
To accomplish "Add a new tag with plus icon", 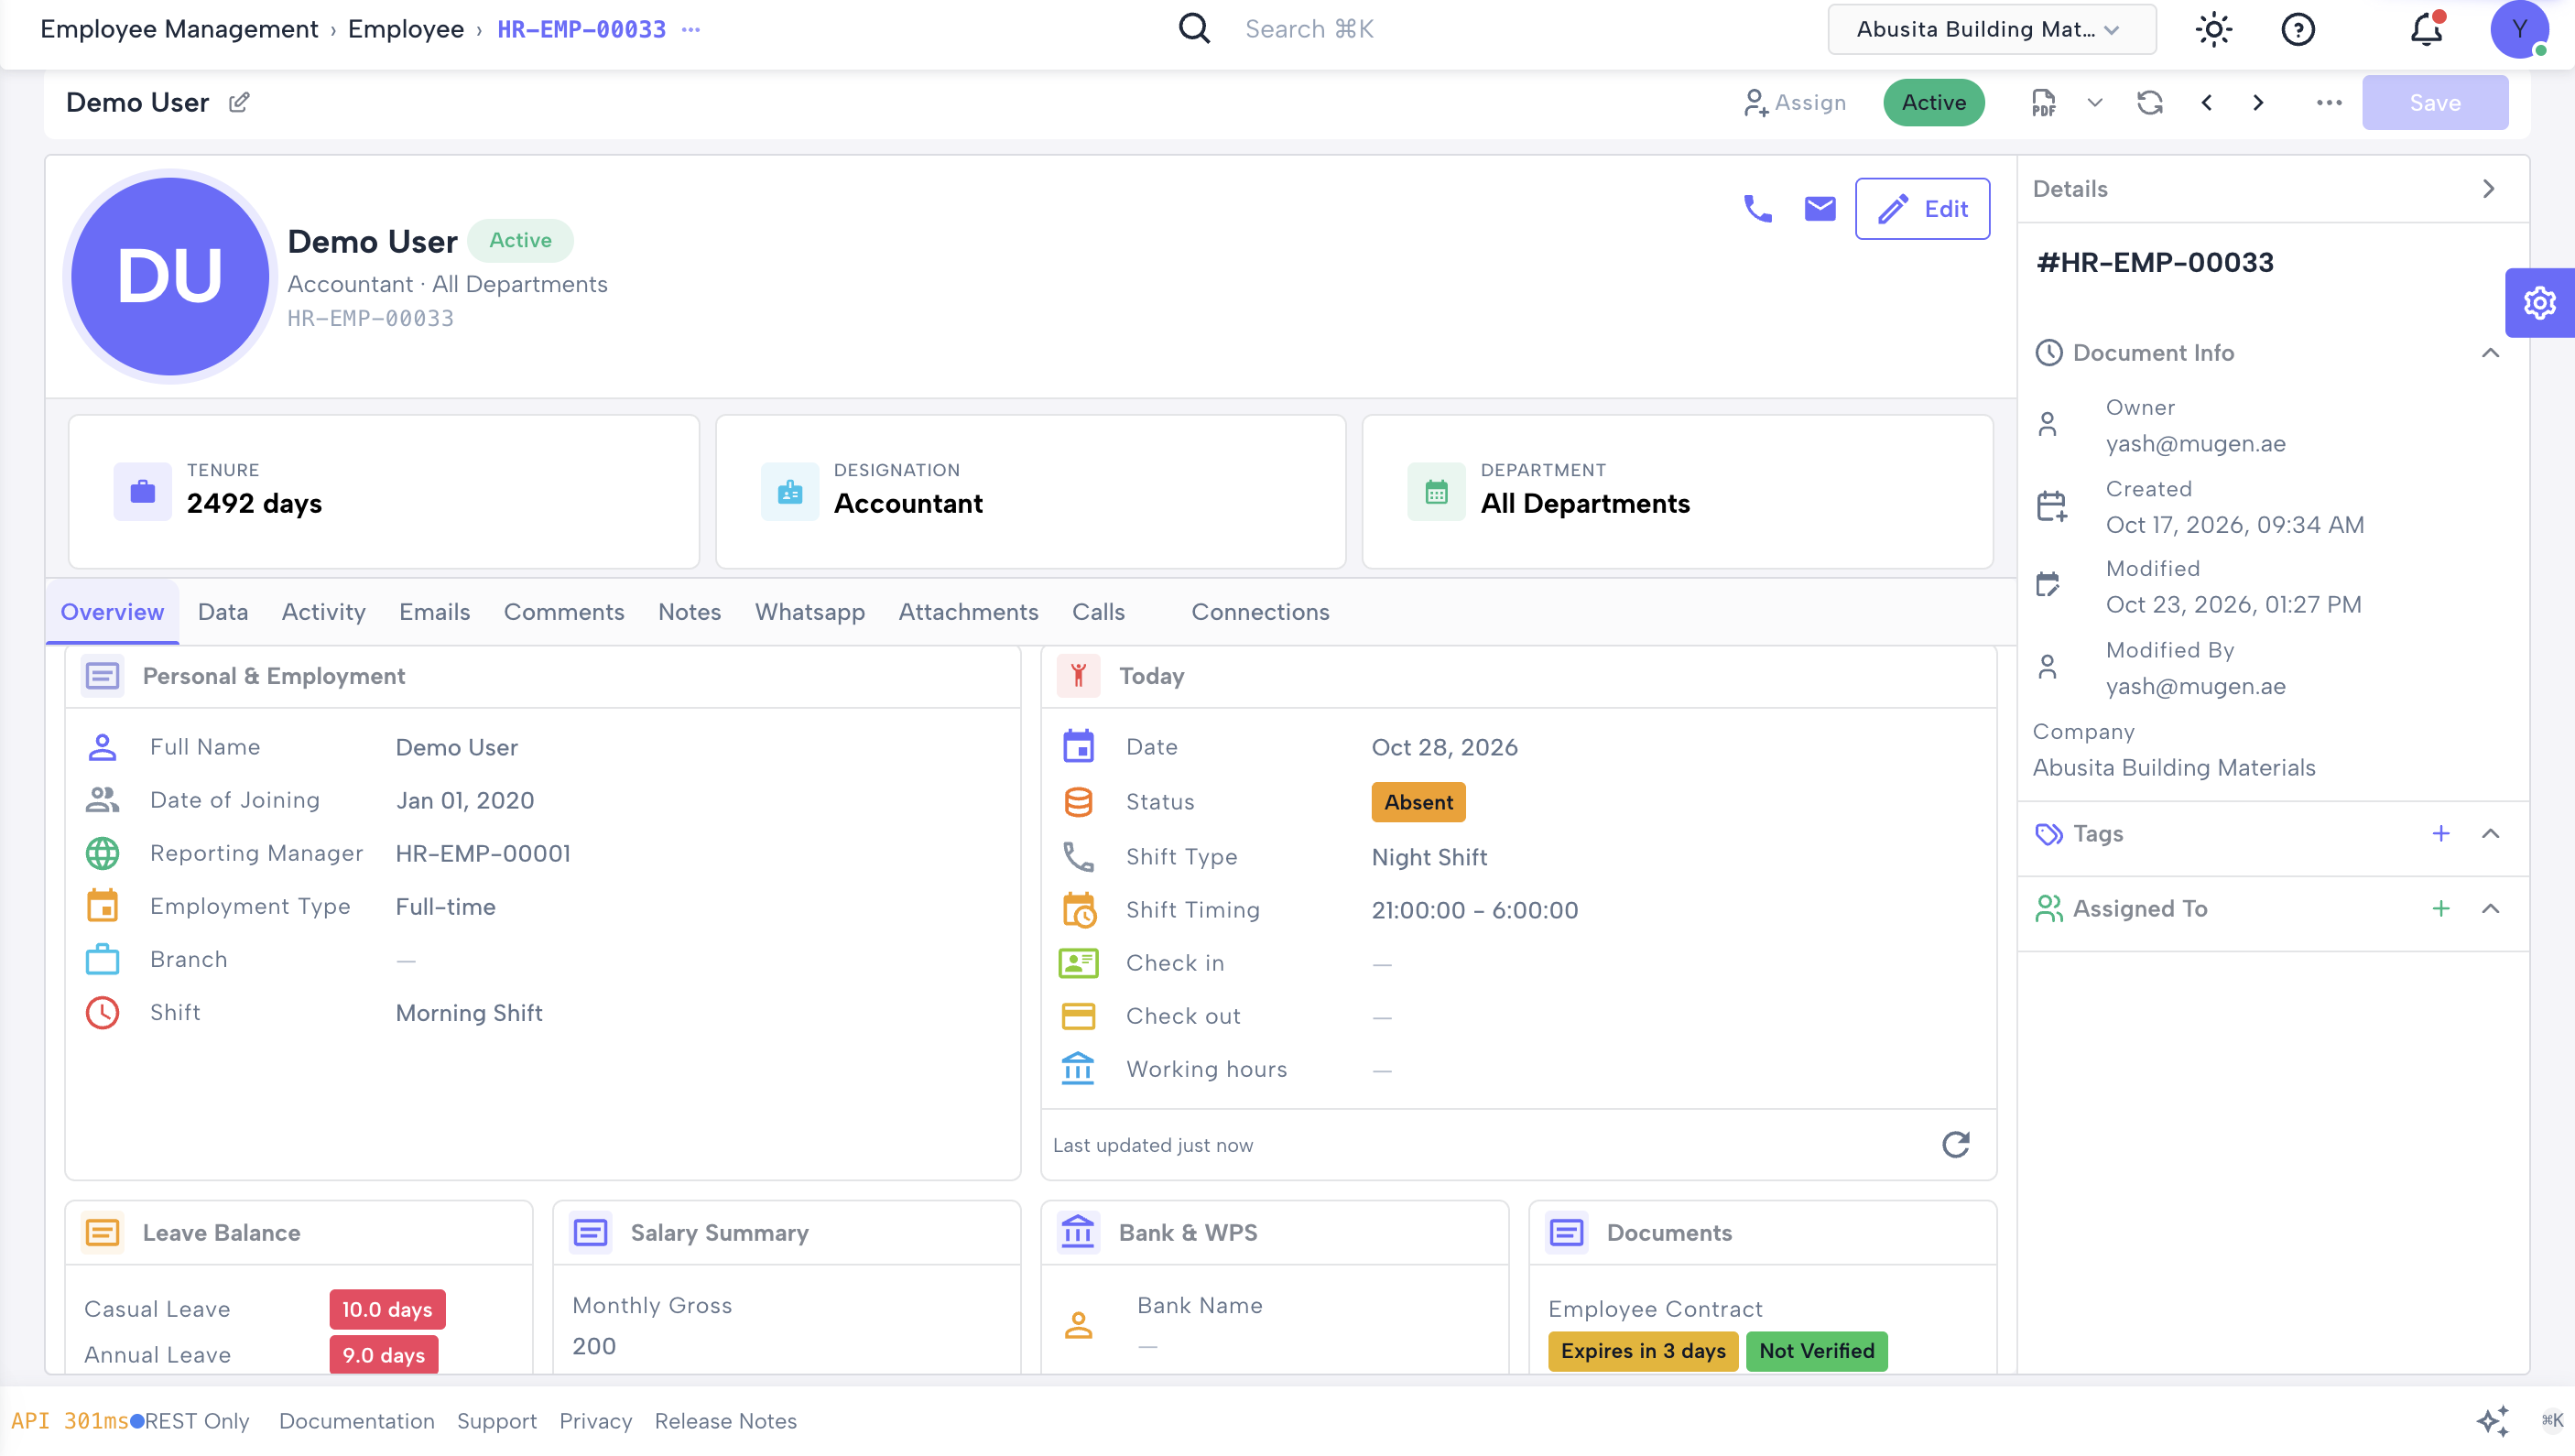I will coord(2440,833).
